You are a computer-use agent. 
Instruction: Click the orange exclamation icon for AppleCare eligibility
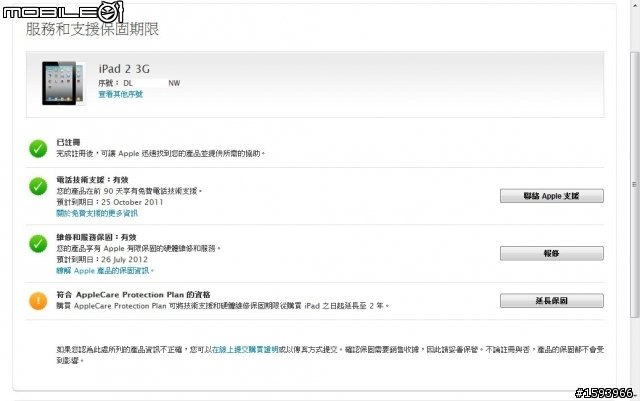(x=38, y=301)
